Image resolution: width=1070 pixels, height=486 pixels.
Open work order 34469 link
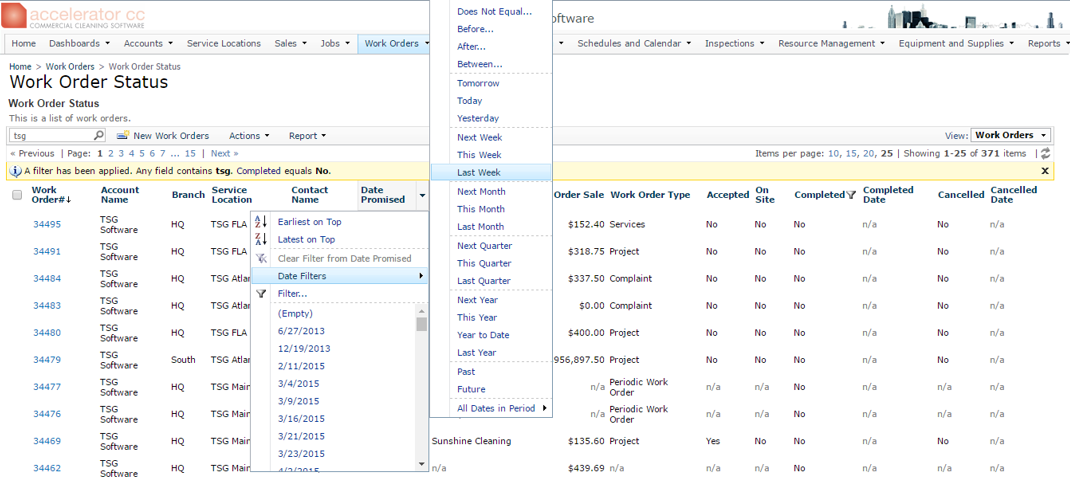click(47, 442)
